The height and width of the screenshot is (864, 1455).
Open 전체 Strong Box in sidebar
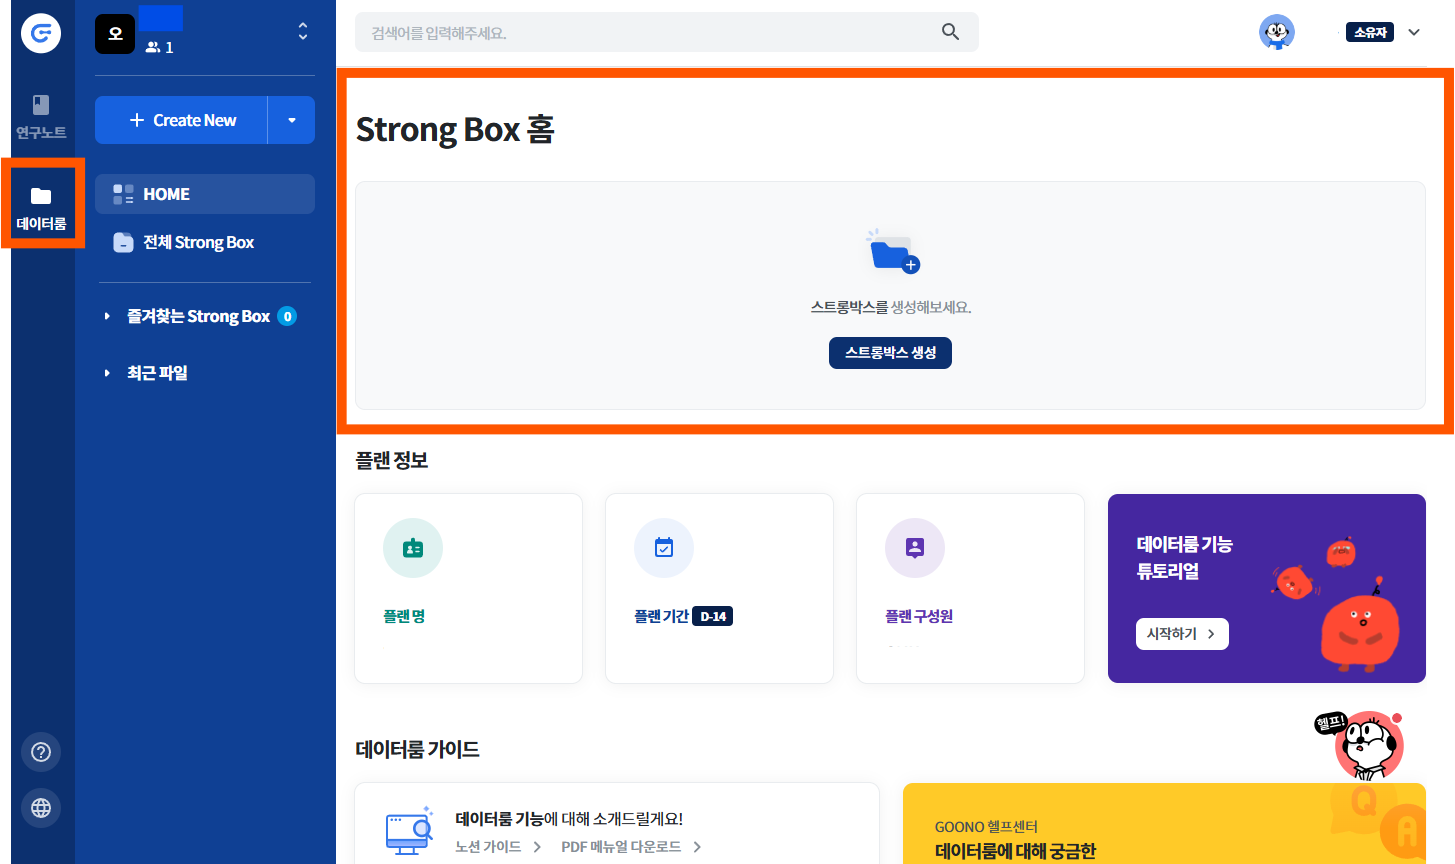(x=205, y=242)
